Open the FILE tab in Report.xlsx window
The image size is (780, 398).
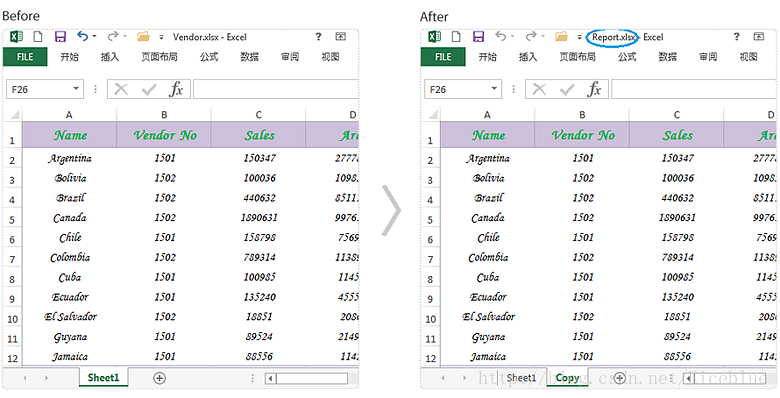(x=443, y=57)
